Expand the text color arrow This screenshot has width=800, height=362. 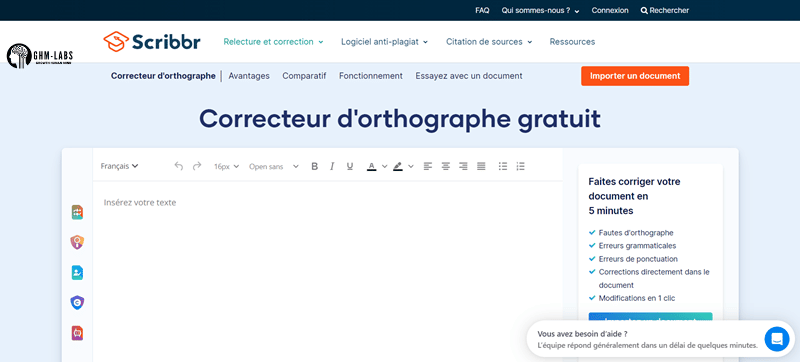pyautogui.click(x=385, y=166)
